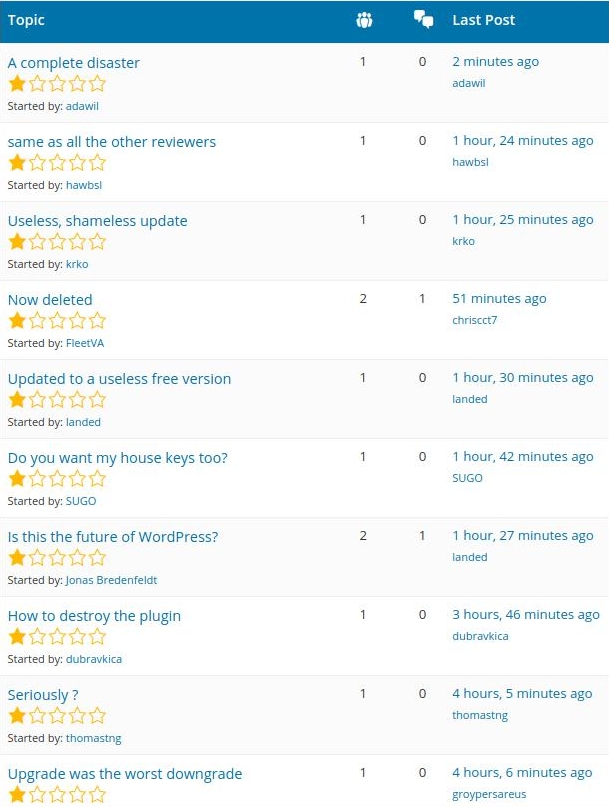Open 'Updated to a useless free version' topic
Viewport: 609px width, 807px height.
coord(119,379)
